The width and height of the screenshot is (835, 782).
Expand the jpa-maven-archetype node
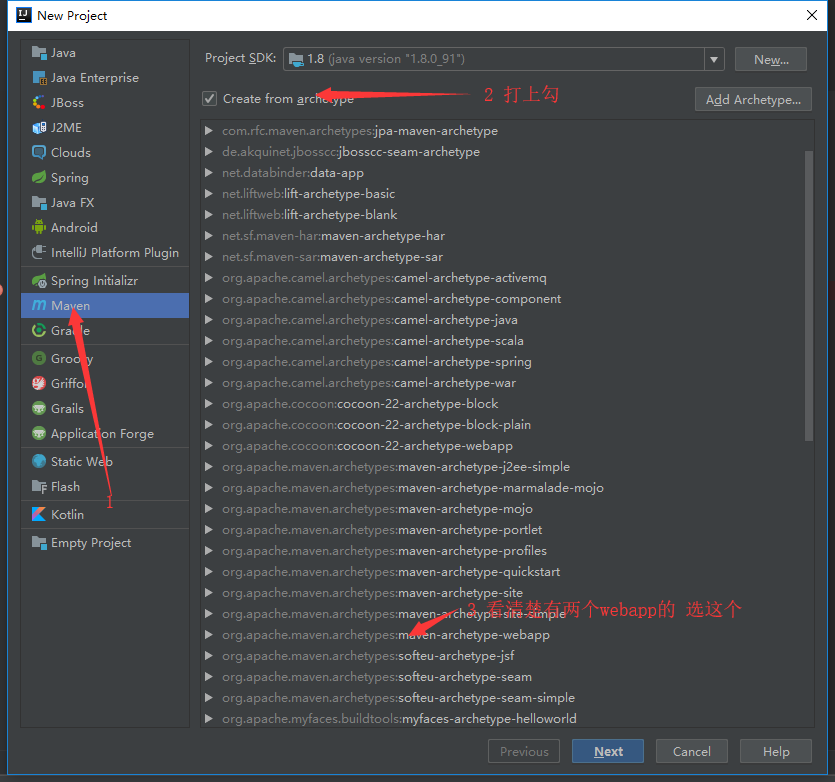click(209, 131)
